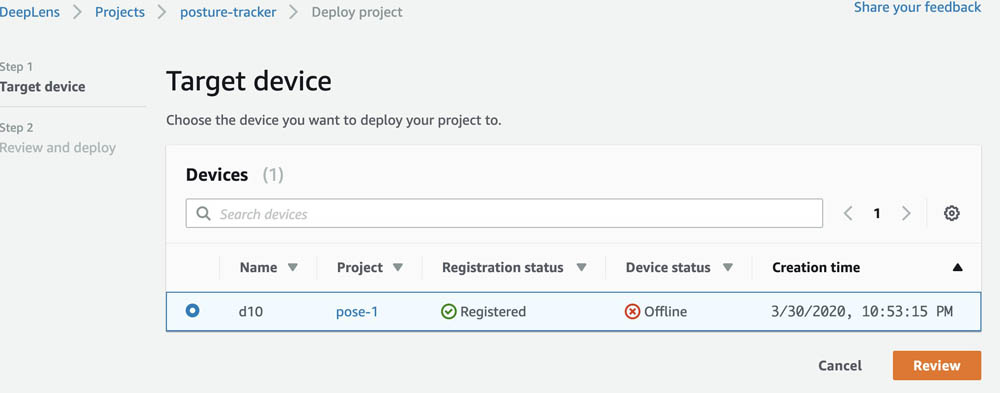Sort by Device status arrow
The image size is (1000, 393).
tap(728, 267)
